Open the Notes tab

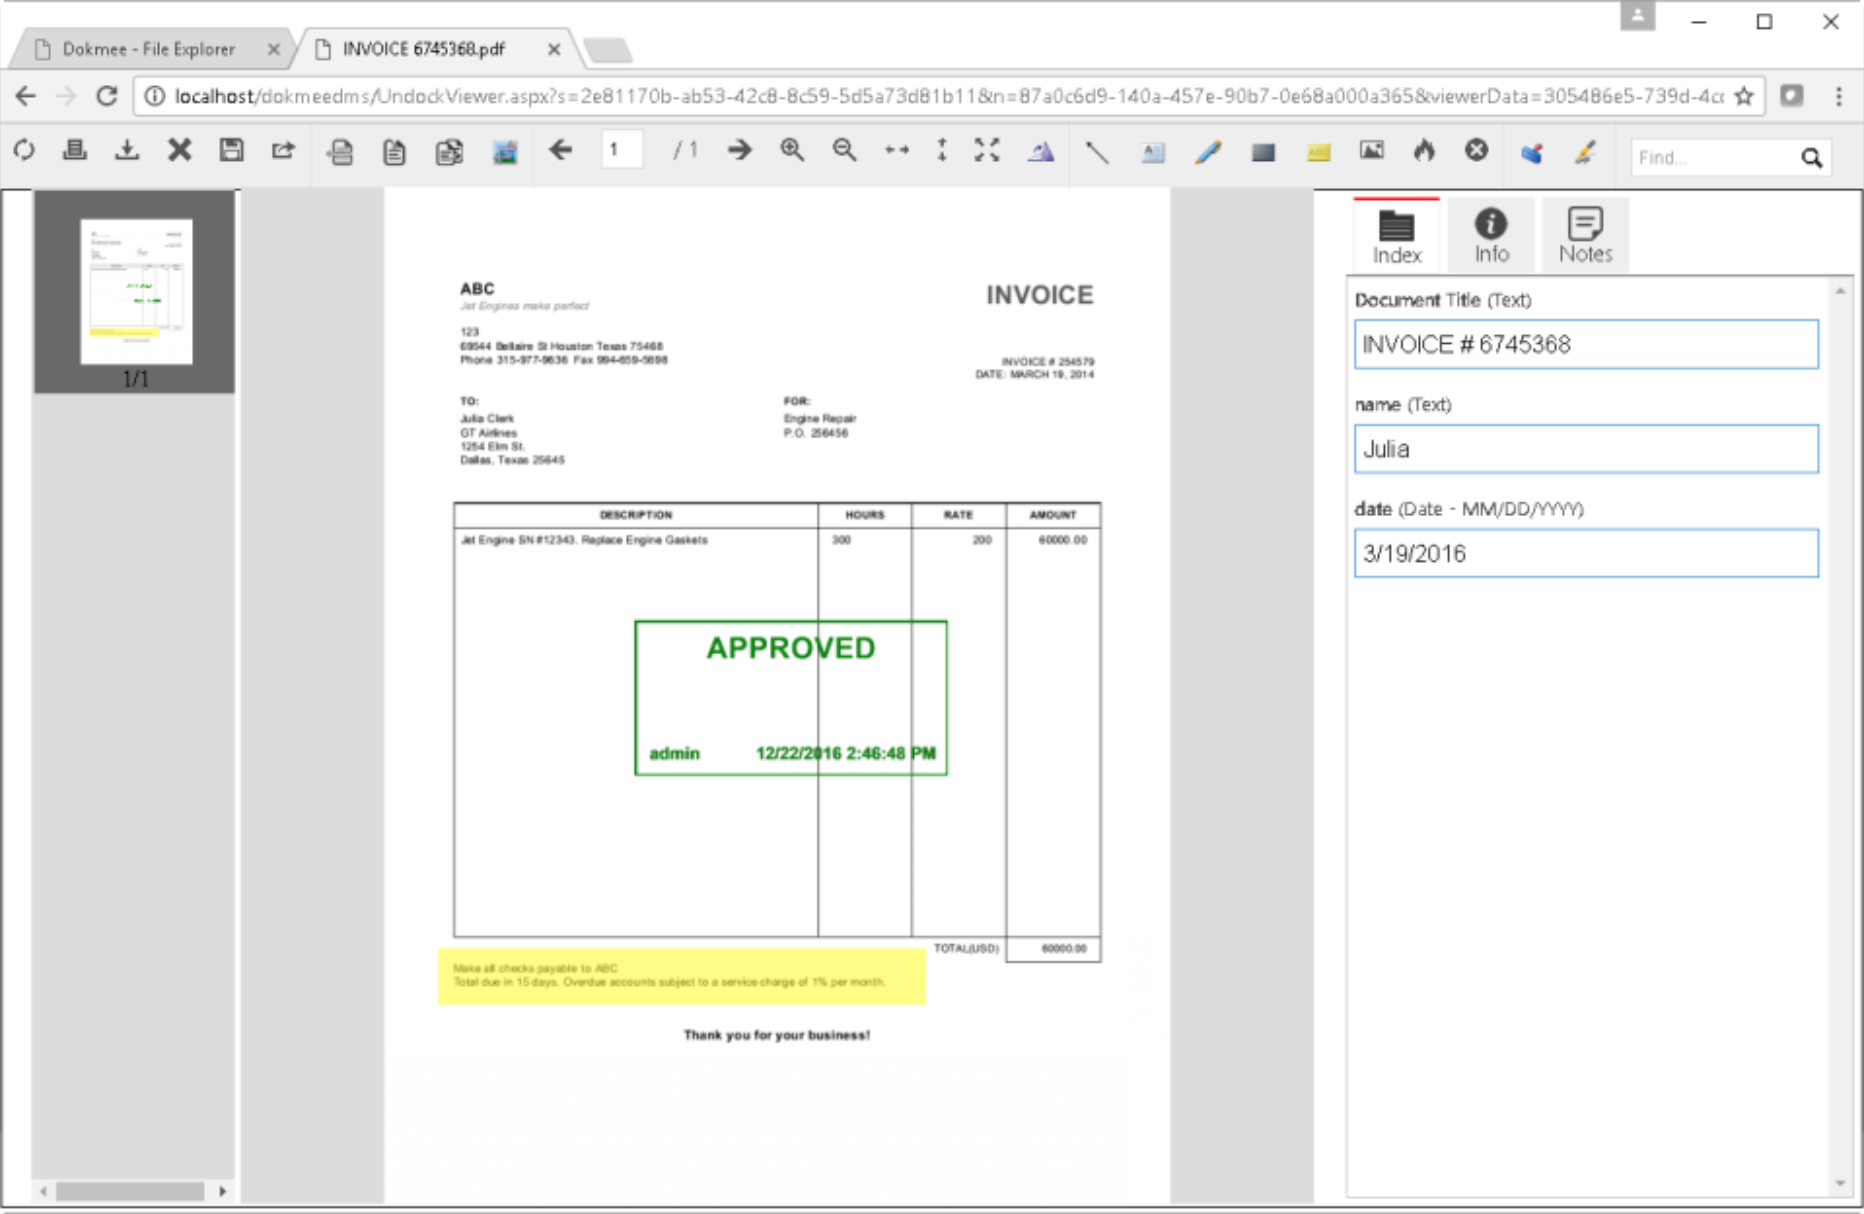pyautogui.click(x=1584, y=235)
